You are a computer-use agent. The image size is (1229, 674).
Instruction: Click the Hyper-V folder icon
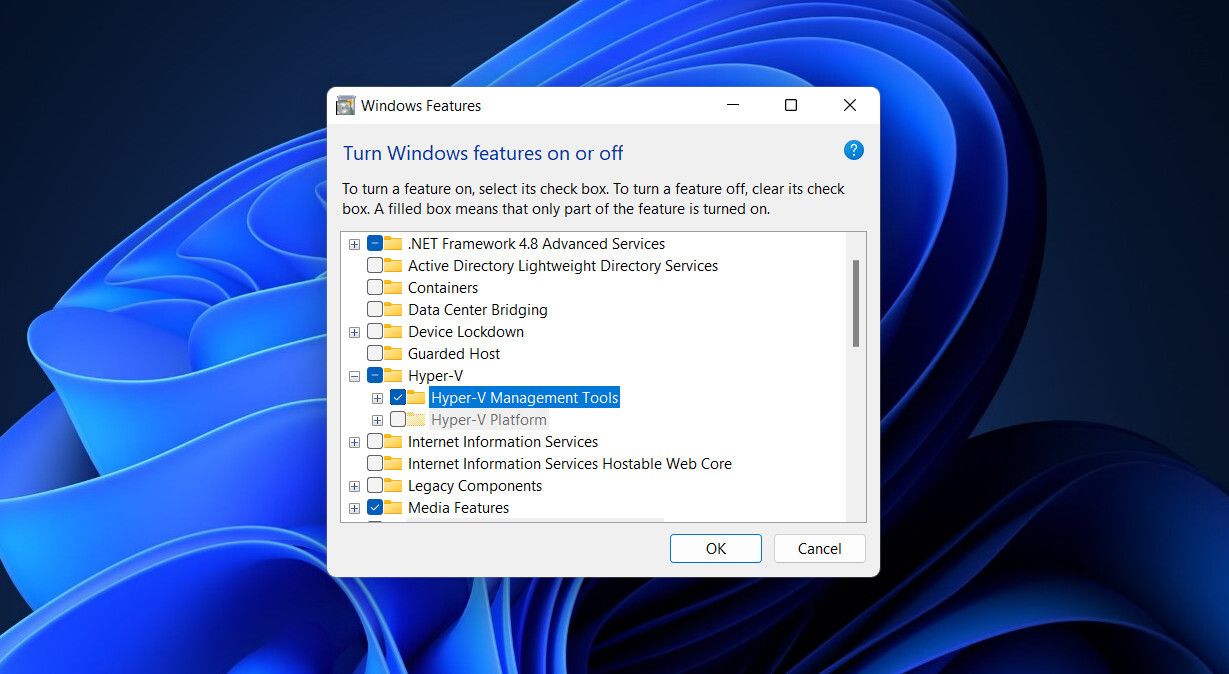point(391,375)
